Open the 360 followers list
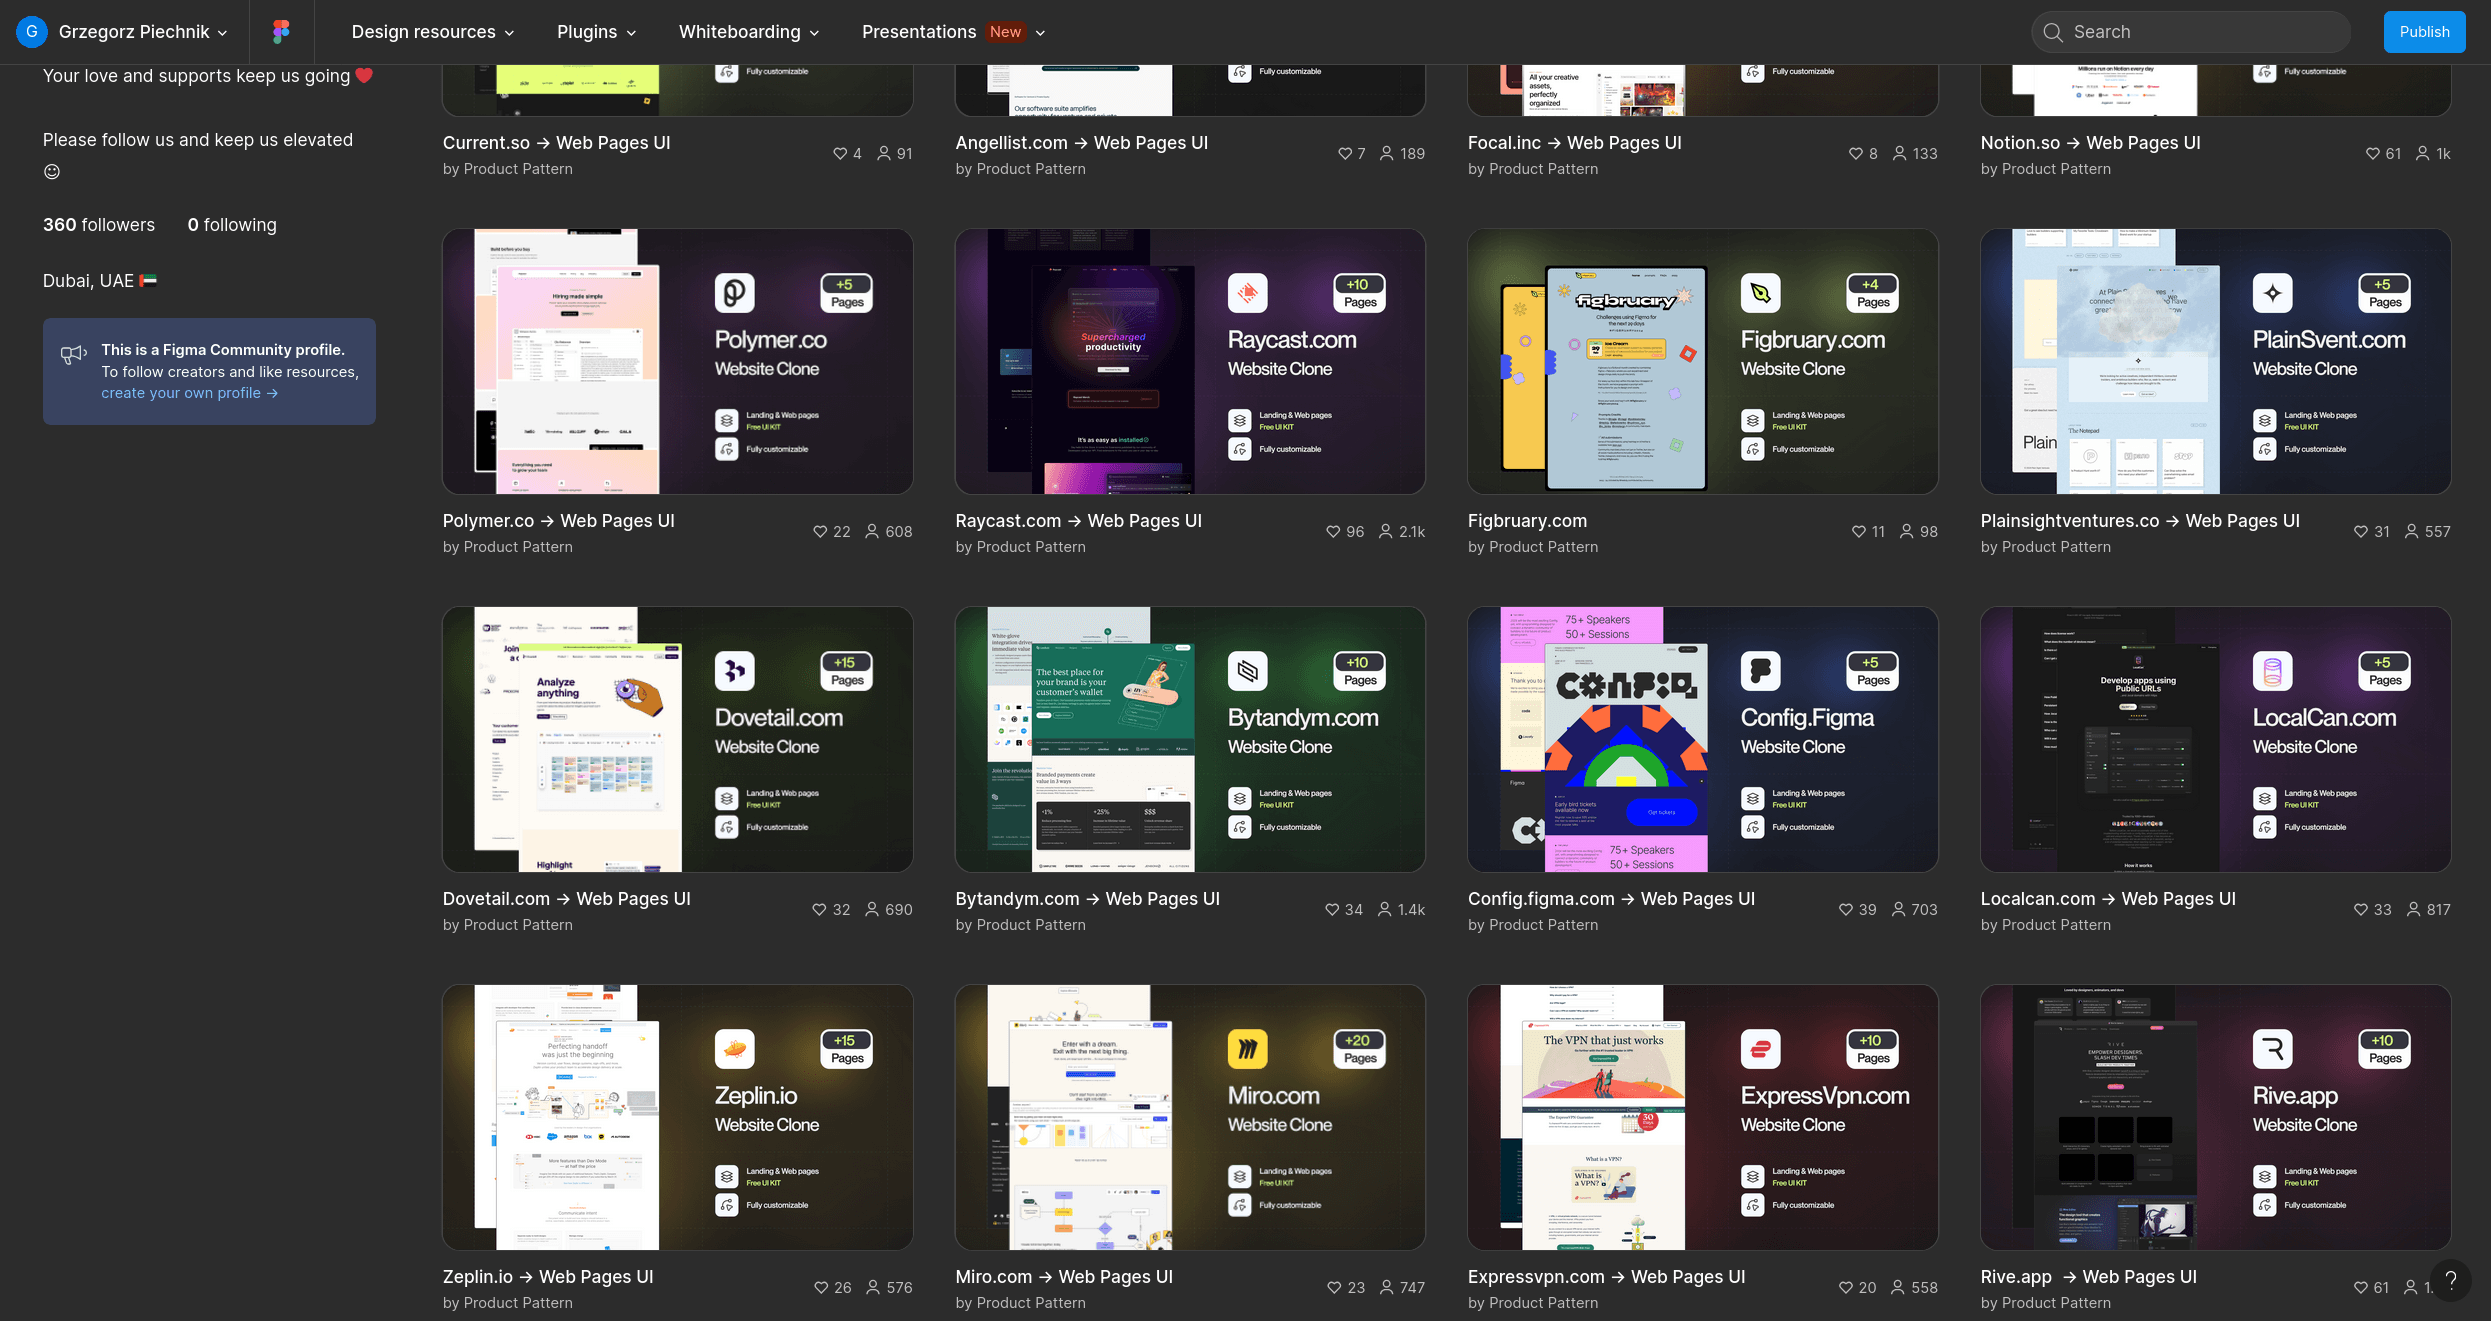This screenshot has width=2492, height=1321. click(x=99, y=225)
